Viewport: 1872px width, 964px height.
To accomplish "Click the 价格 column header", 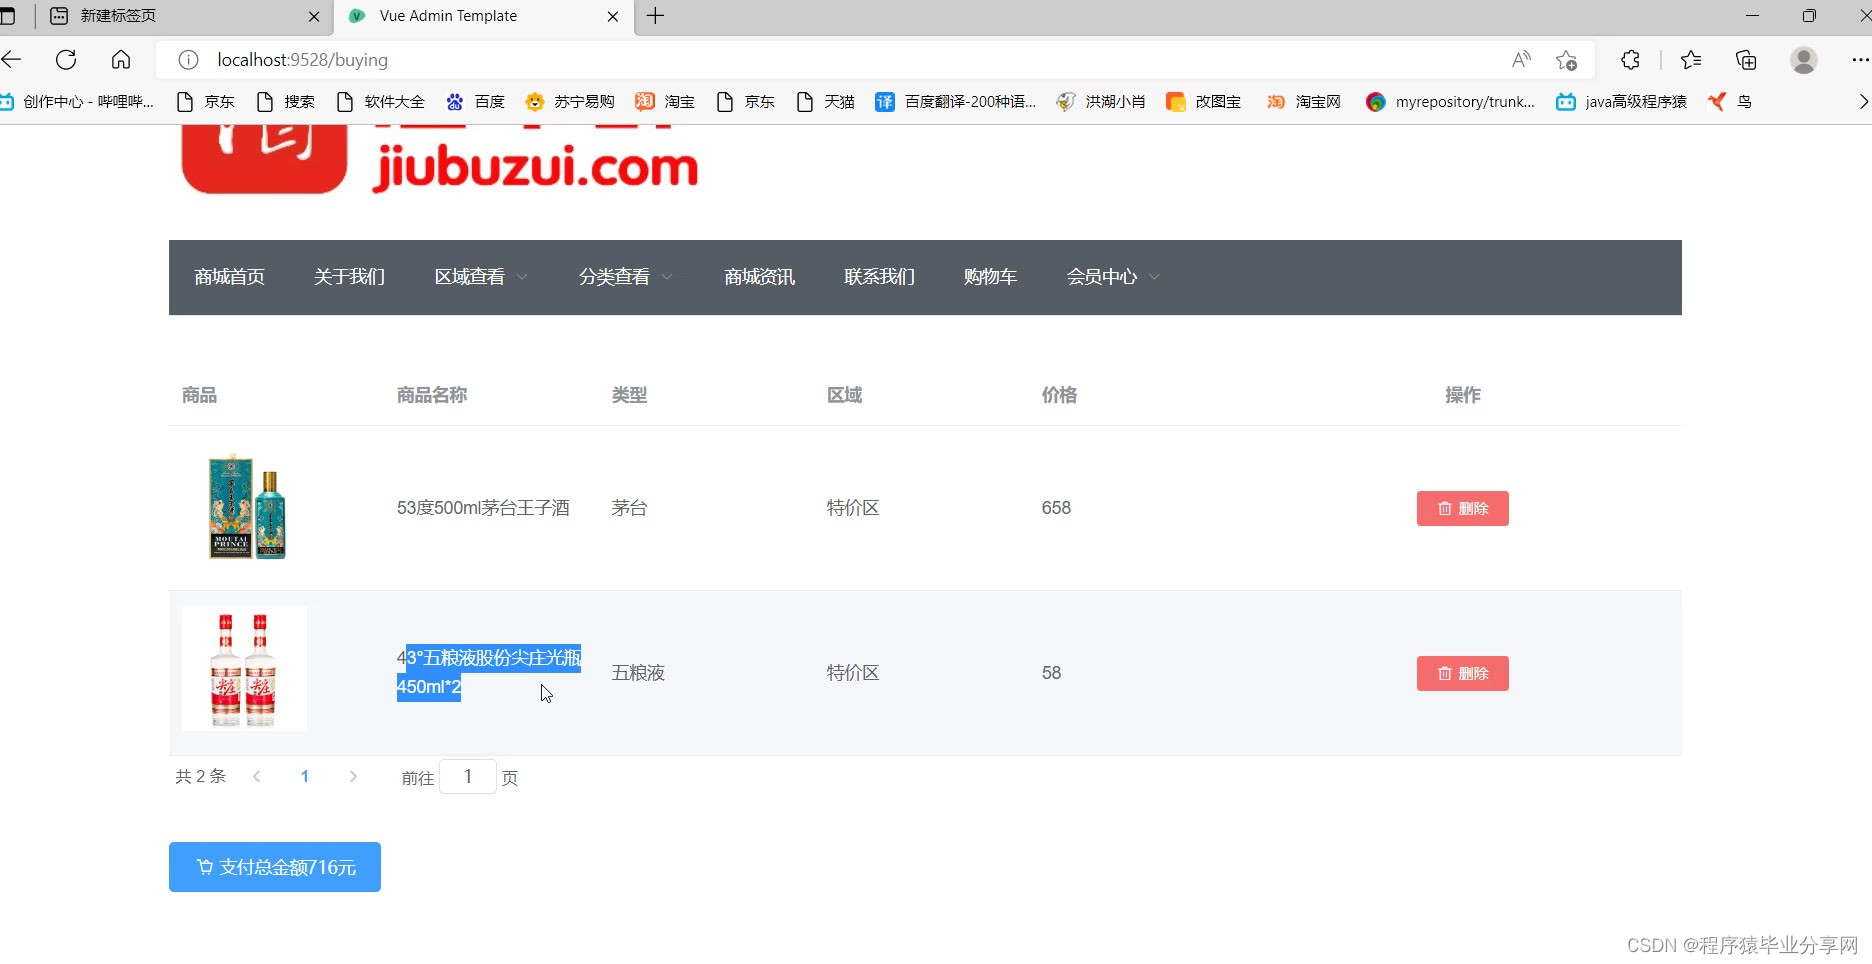I will [x=1059, y=395].
